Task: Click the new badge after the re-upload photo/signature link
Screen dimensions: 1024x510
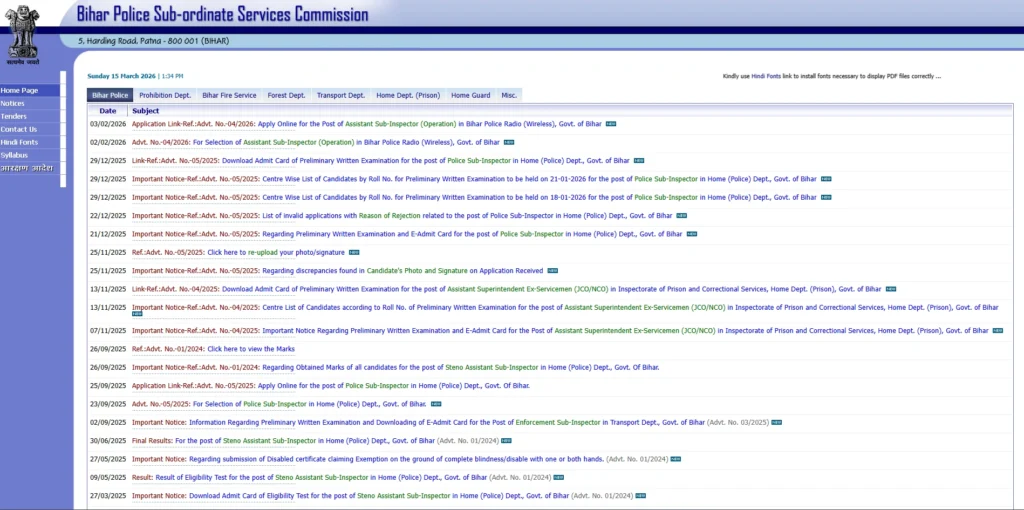Action: (354, 253)
